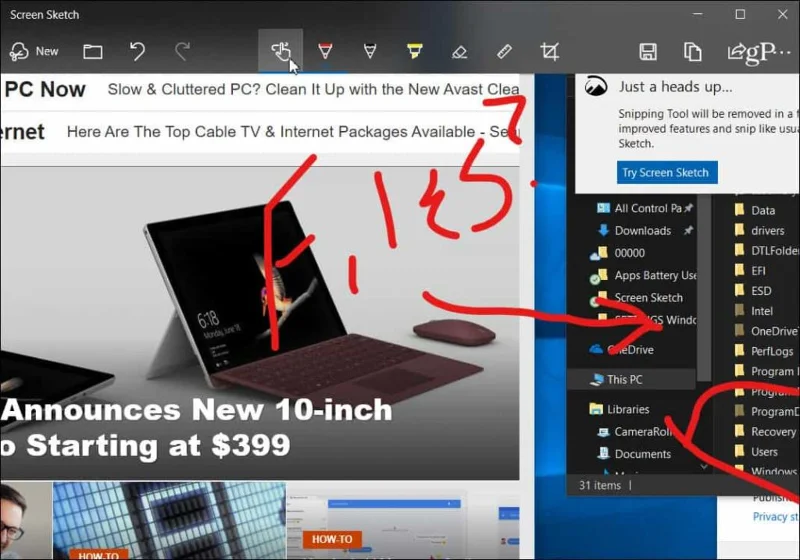The image size is (800, 560).
Task: Select the Crop tool
Action: [x=549, y=52]
